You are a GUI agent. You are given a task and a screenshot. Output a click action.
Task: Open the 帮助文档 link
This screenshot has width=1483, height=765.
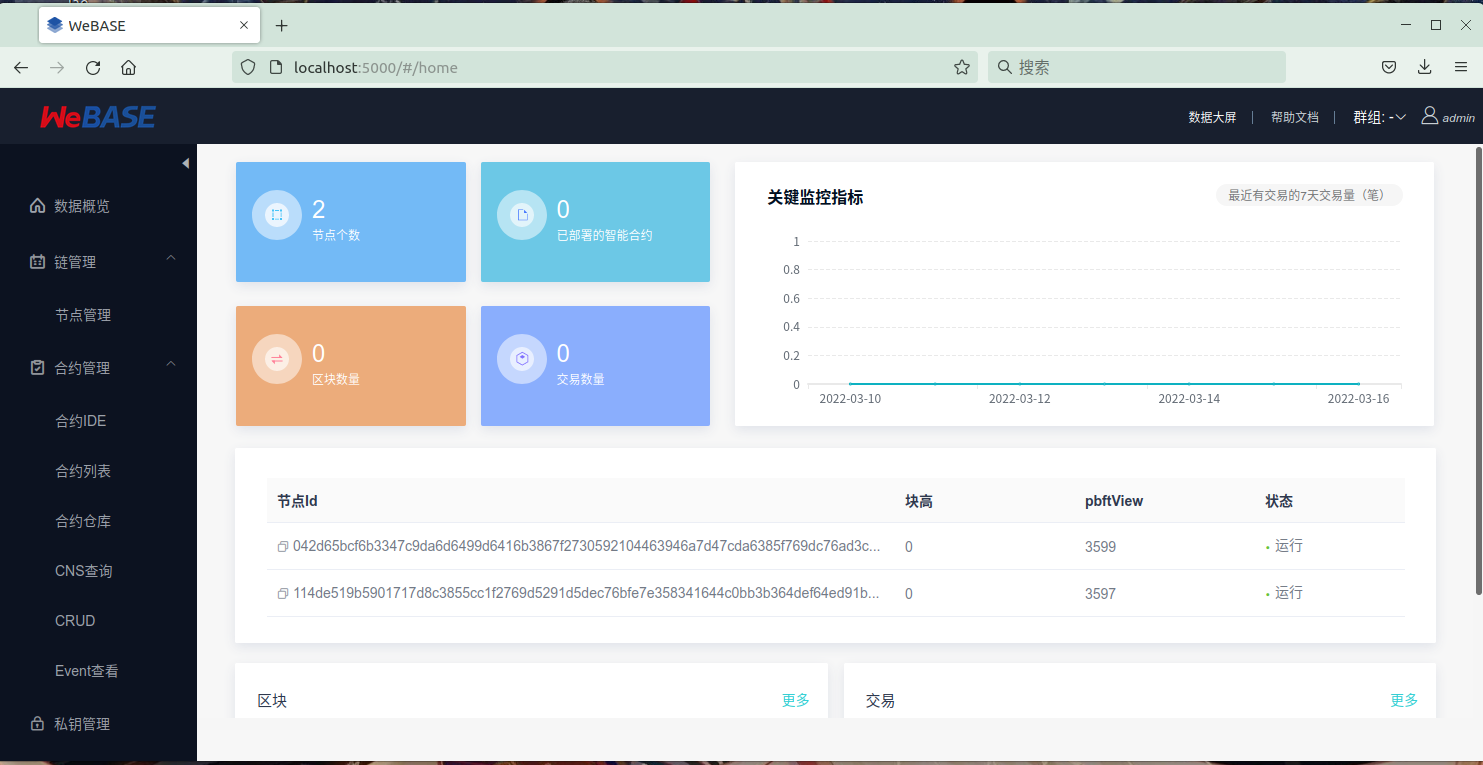1295,117
